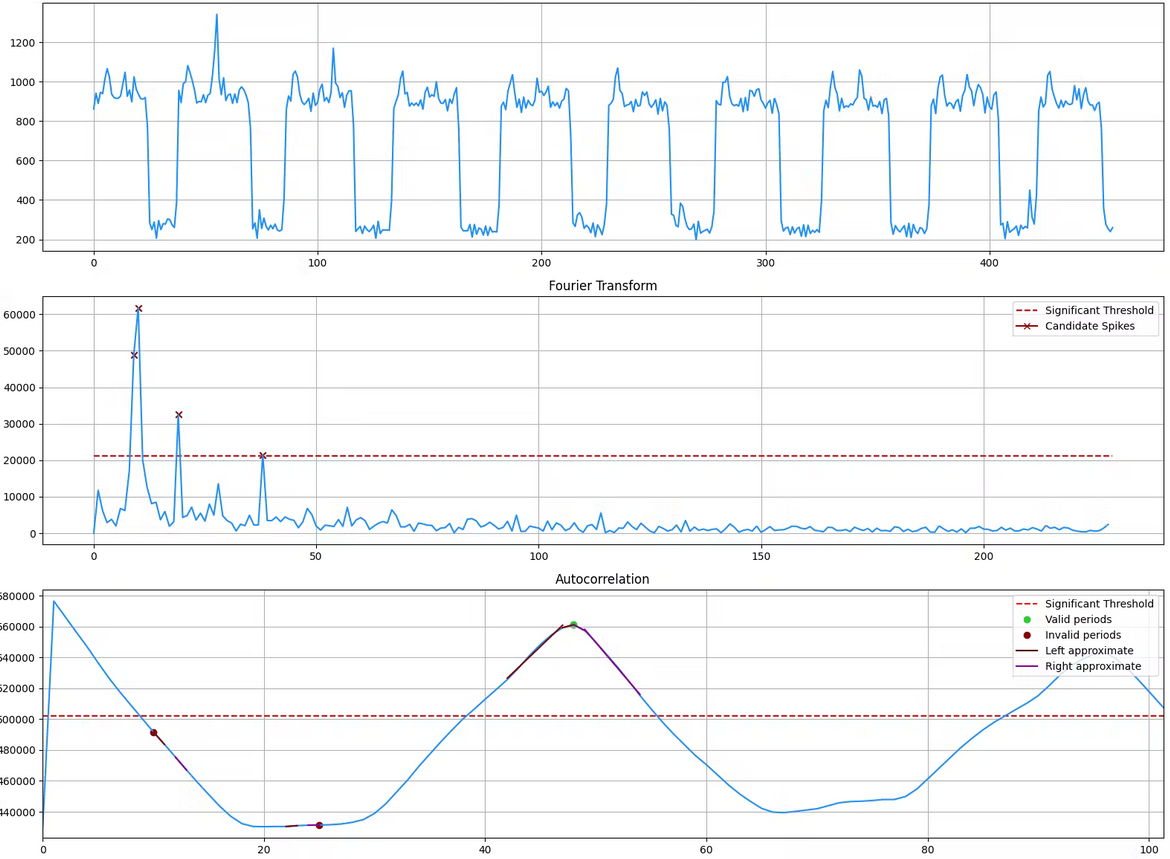Click the invalid period dot near lag 25
Image resolution: width=1170 pixels, height=859 pixels.
(x=319, y=826)
